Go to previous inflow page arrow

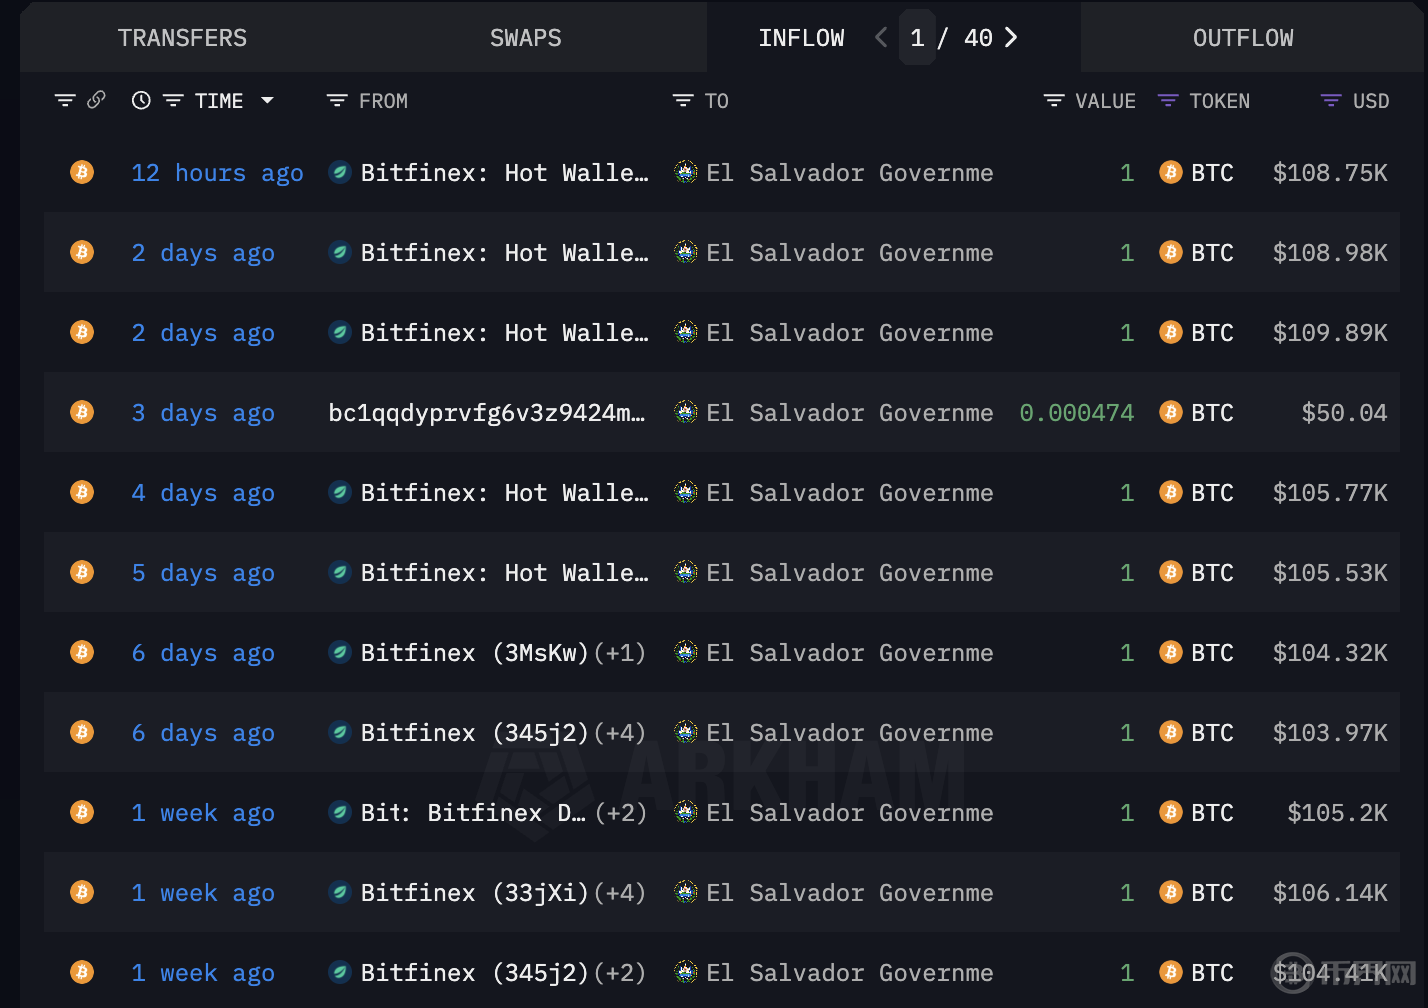(x=881, y=38)
